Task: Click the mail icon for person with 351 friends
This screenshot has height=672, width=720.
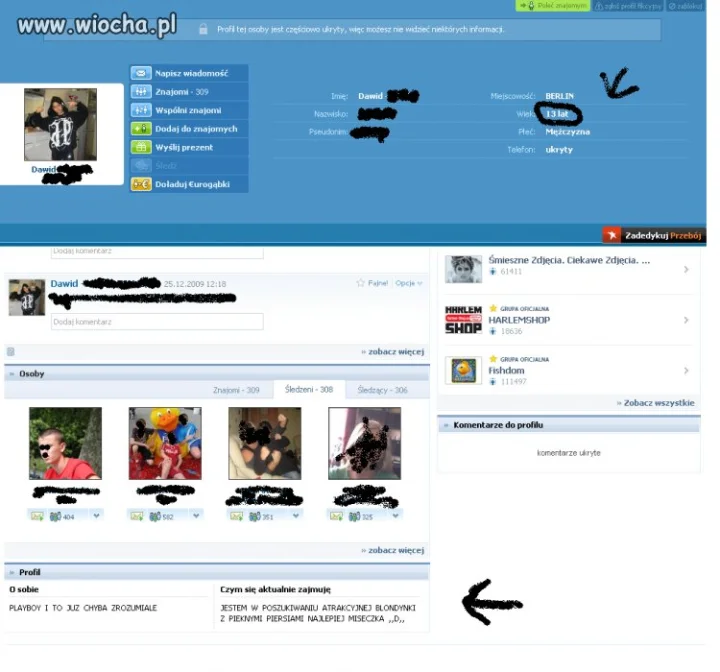Action: [x=236, y=516]
